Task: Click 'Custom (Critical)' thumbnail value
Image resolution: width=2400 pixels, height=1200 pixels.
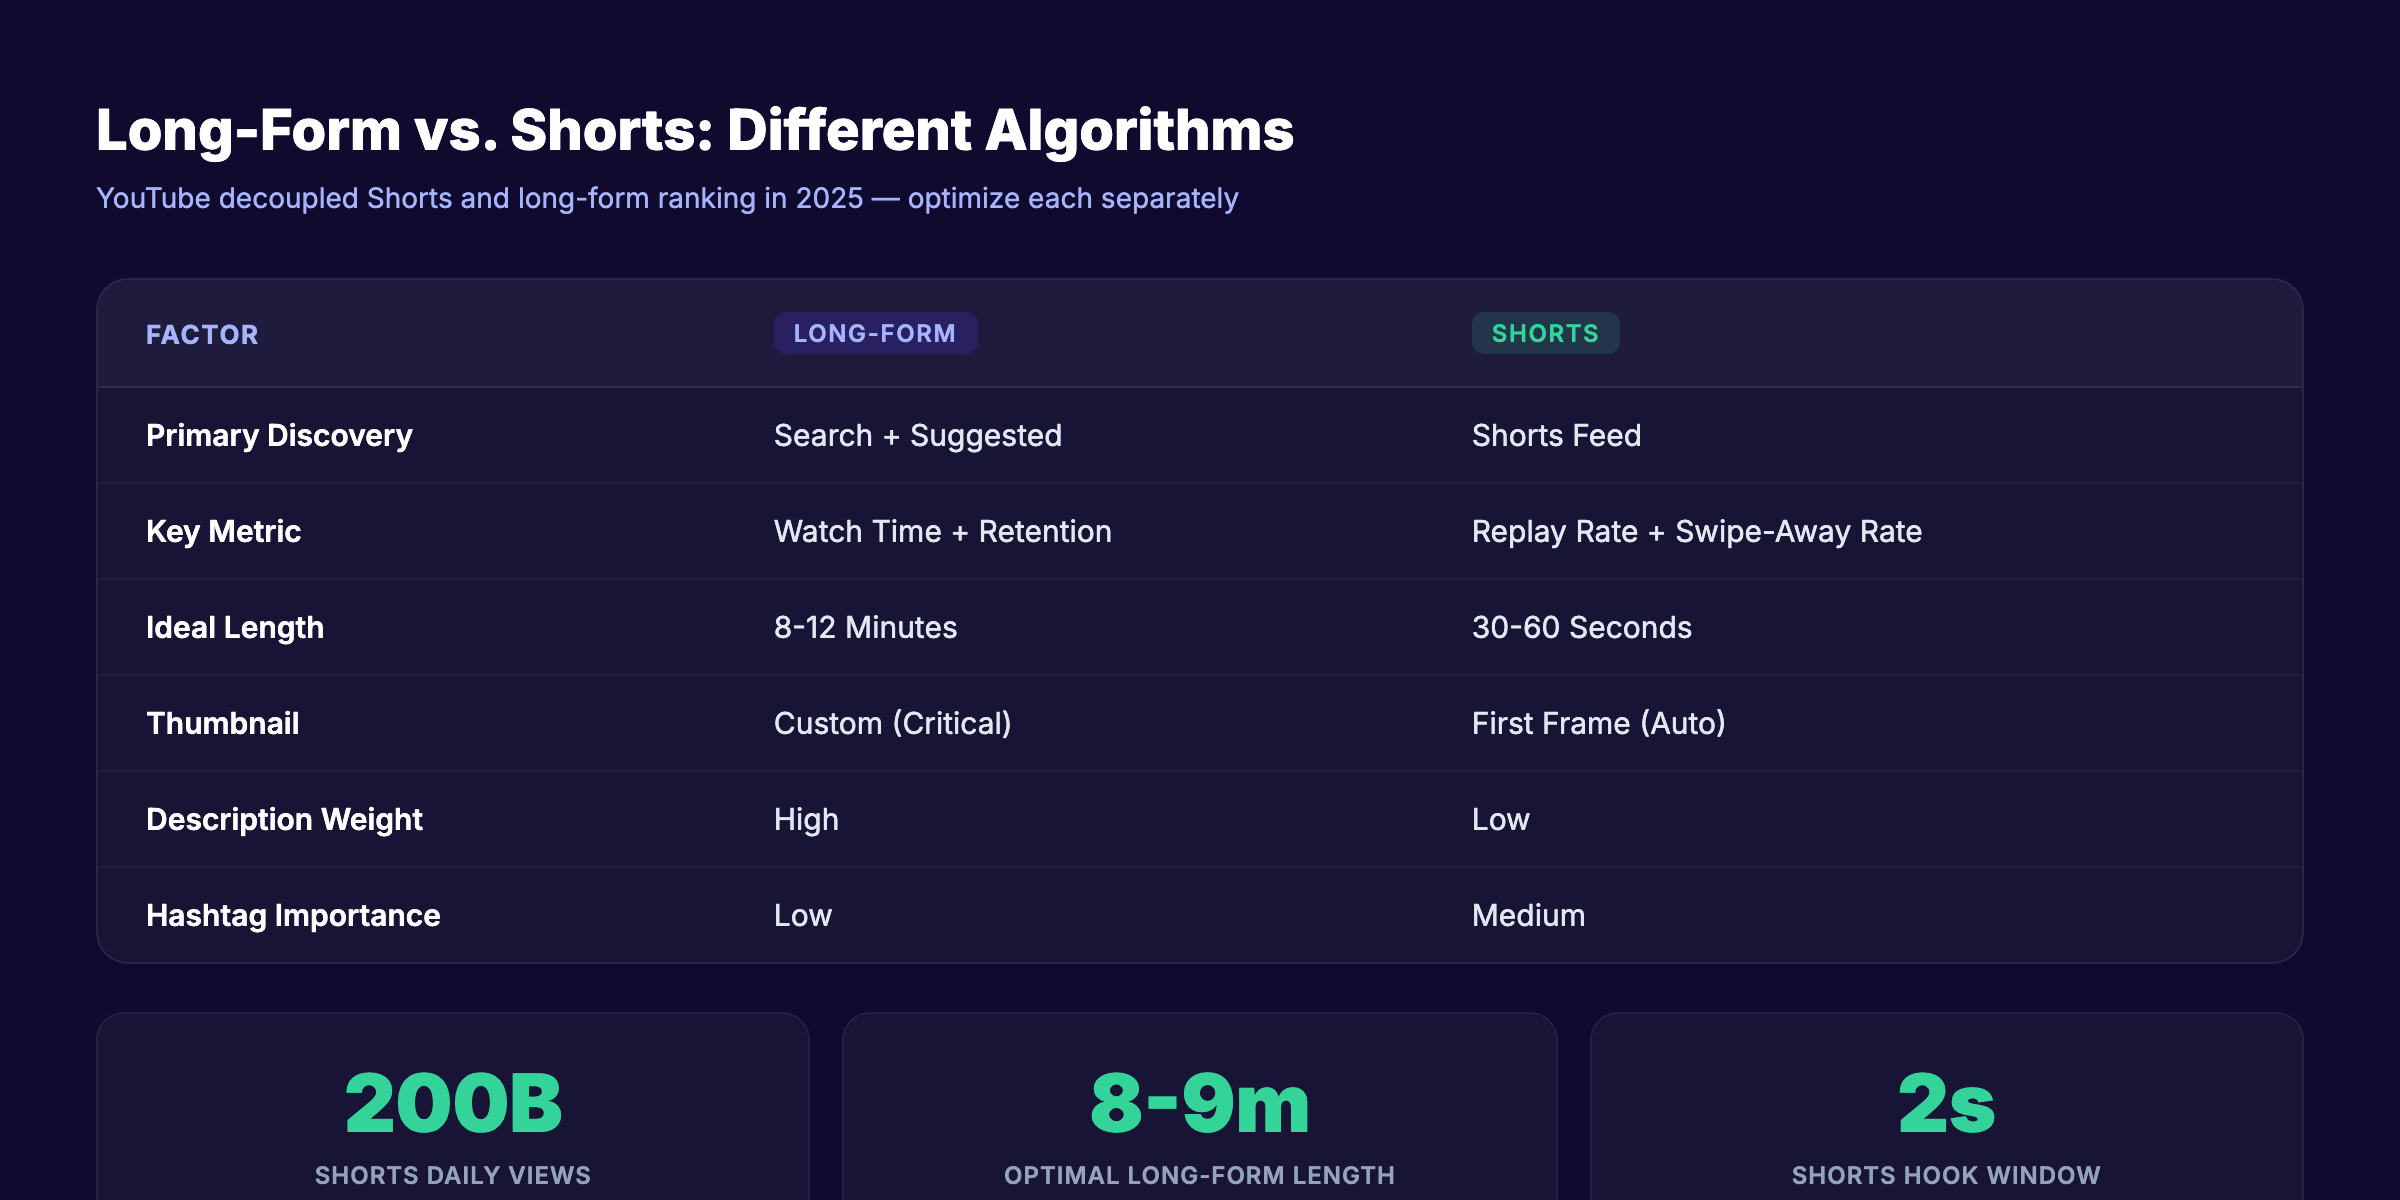Action: pos(893,723)
